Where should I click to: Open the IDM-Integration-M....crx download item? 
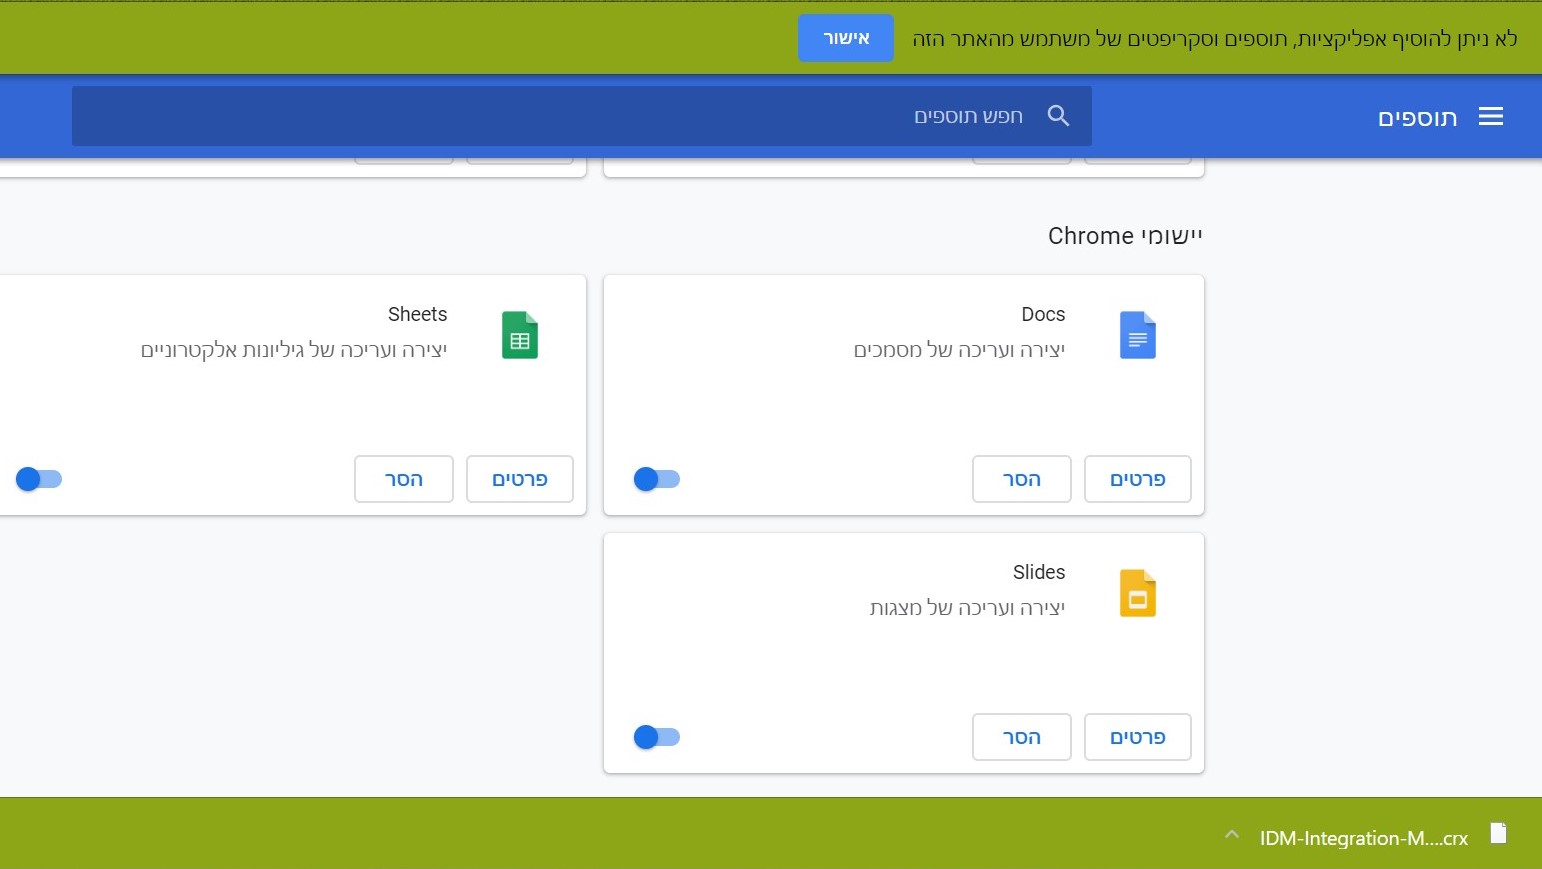pos(1364,838)
